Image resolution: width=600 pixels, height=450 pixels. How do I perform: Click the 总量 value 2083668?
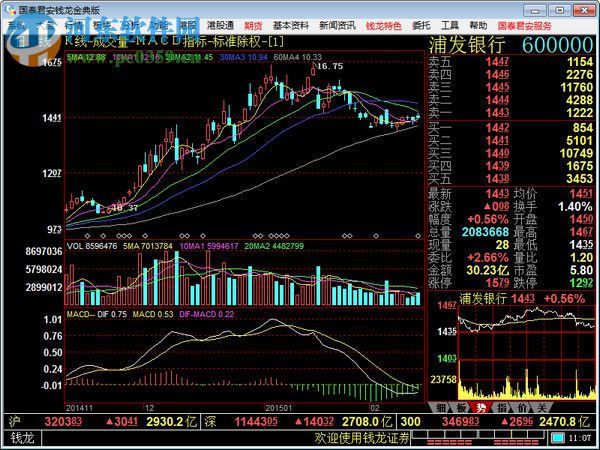click(x=485, y=232)
